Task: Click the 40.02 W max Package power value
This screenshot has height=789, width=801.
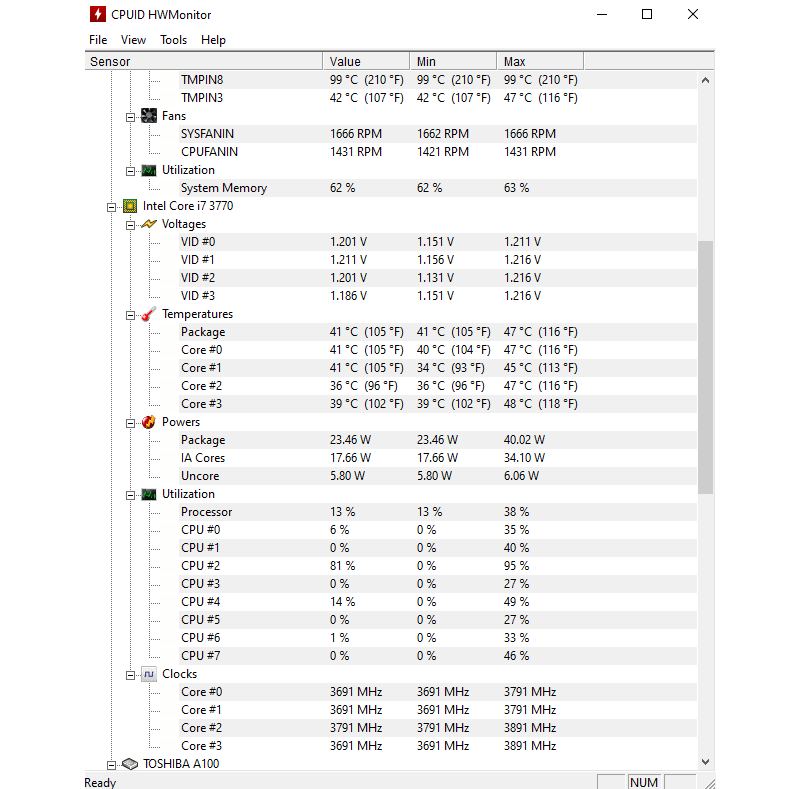Action: (x=524, y=440)
